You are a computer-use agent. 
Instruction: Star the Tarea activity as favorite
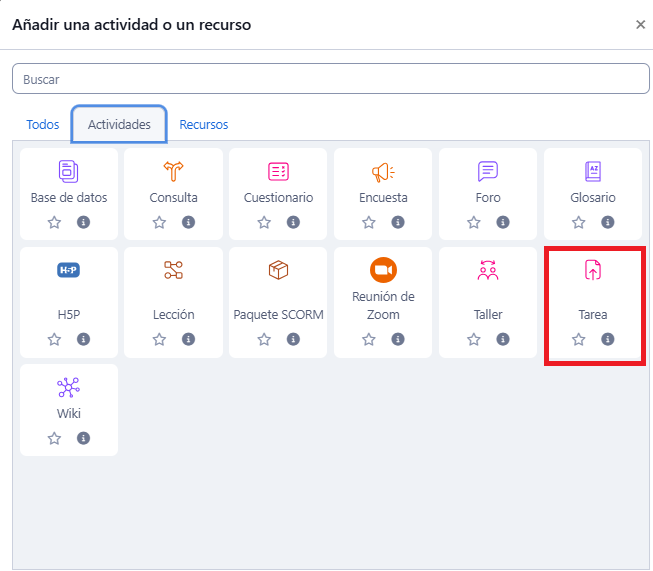coord(579,339)
